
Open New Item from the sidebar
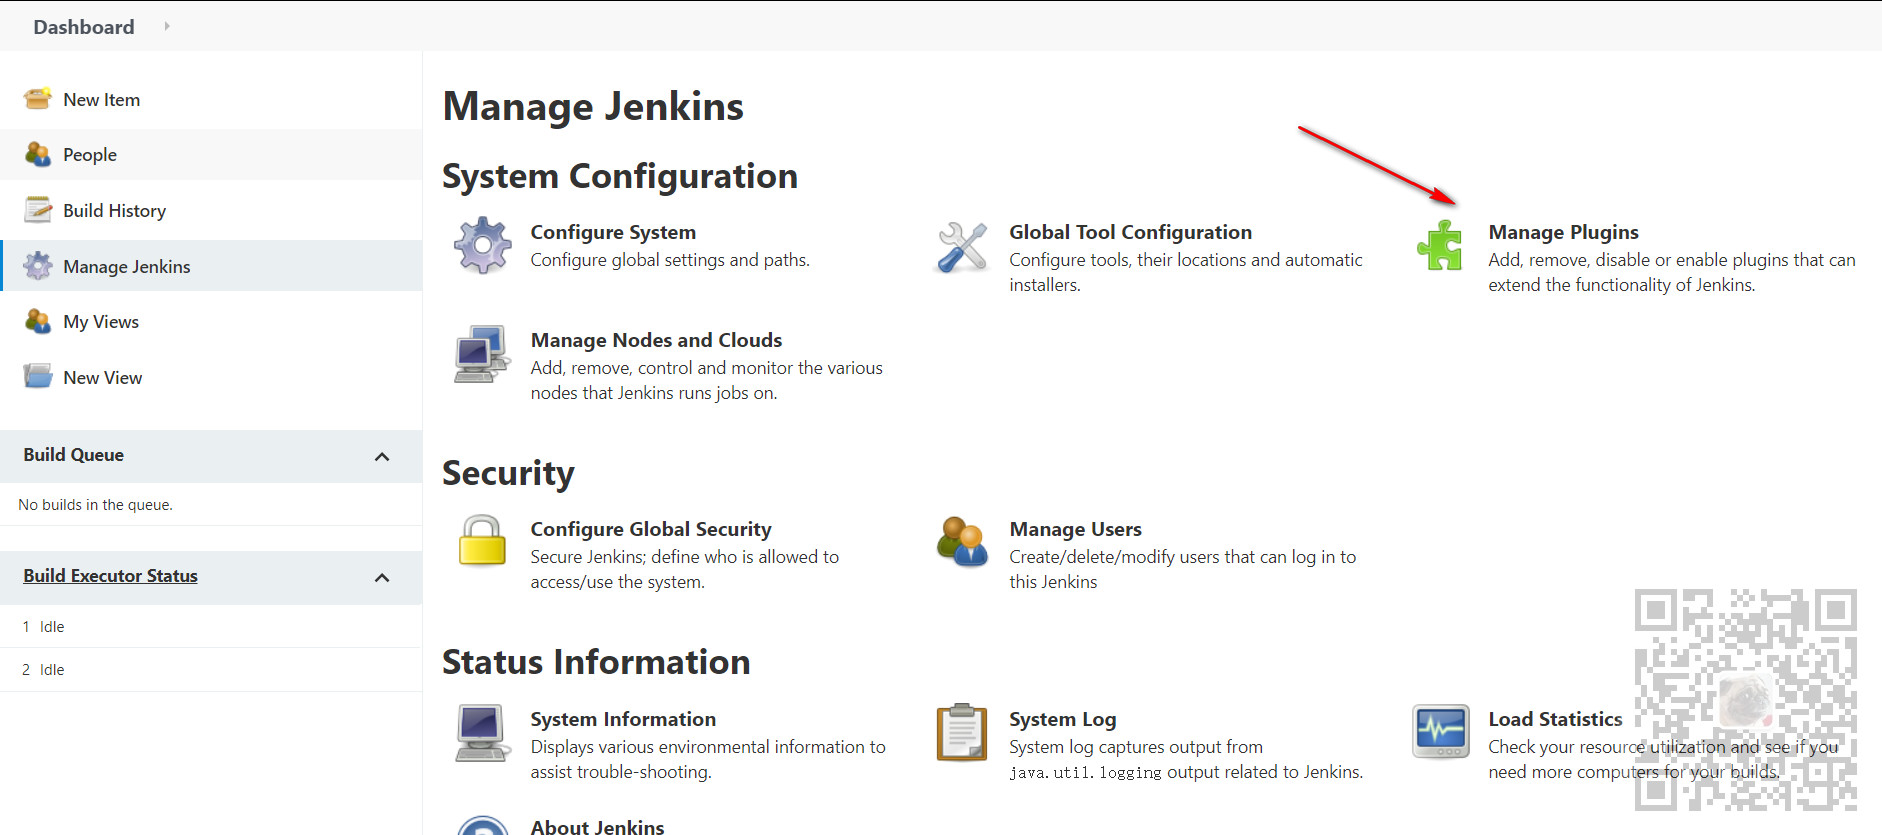pyautogui.click(x=101, y=99)
